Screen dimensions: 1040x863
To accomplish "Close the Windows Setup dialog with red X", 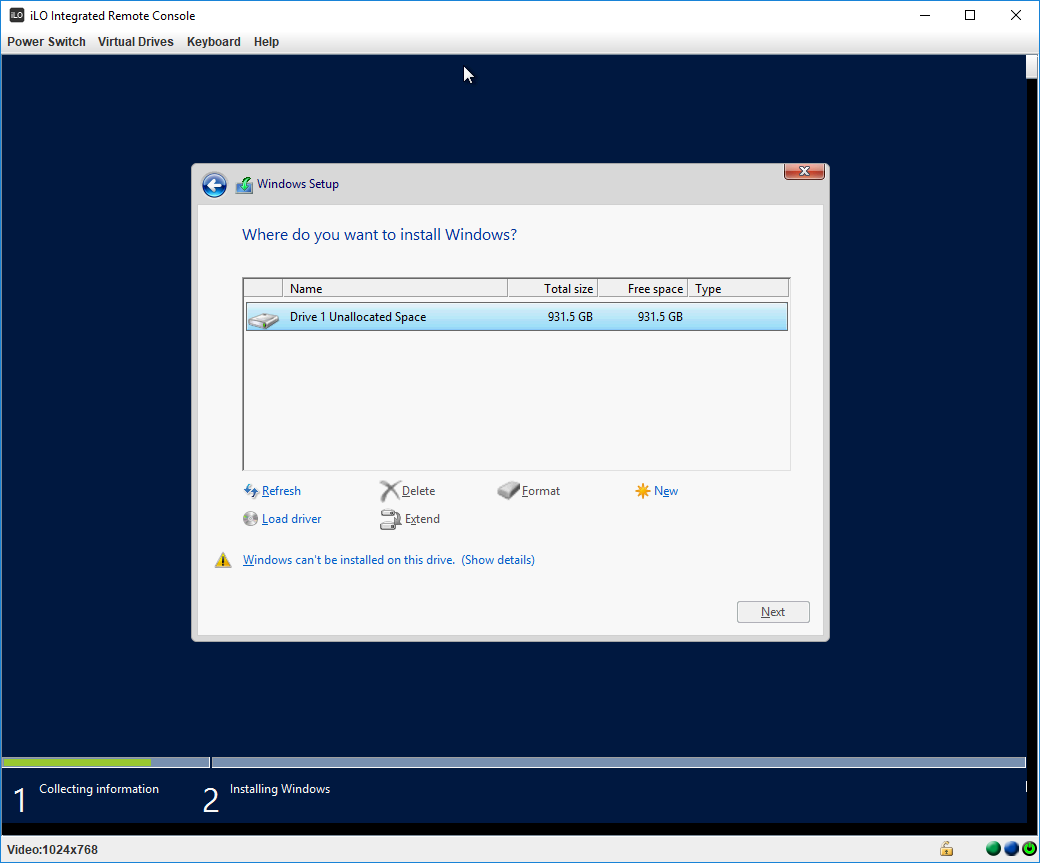I will coord(804,171).
